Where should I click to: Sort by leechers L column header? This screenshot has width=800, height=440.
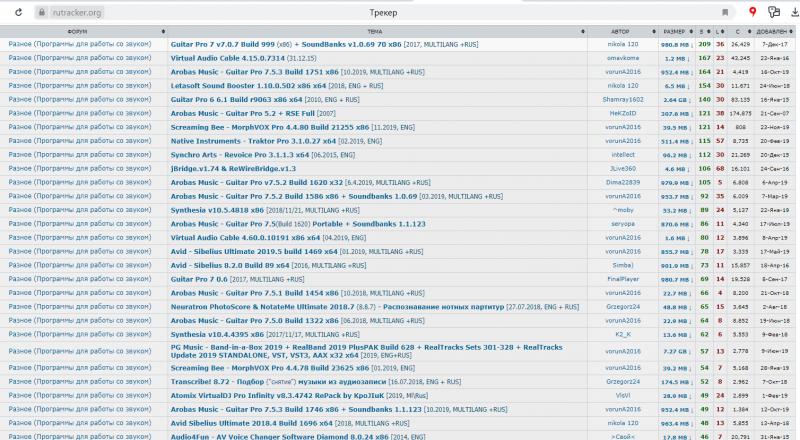[x=717, y=32]
